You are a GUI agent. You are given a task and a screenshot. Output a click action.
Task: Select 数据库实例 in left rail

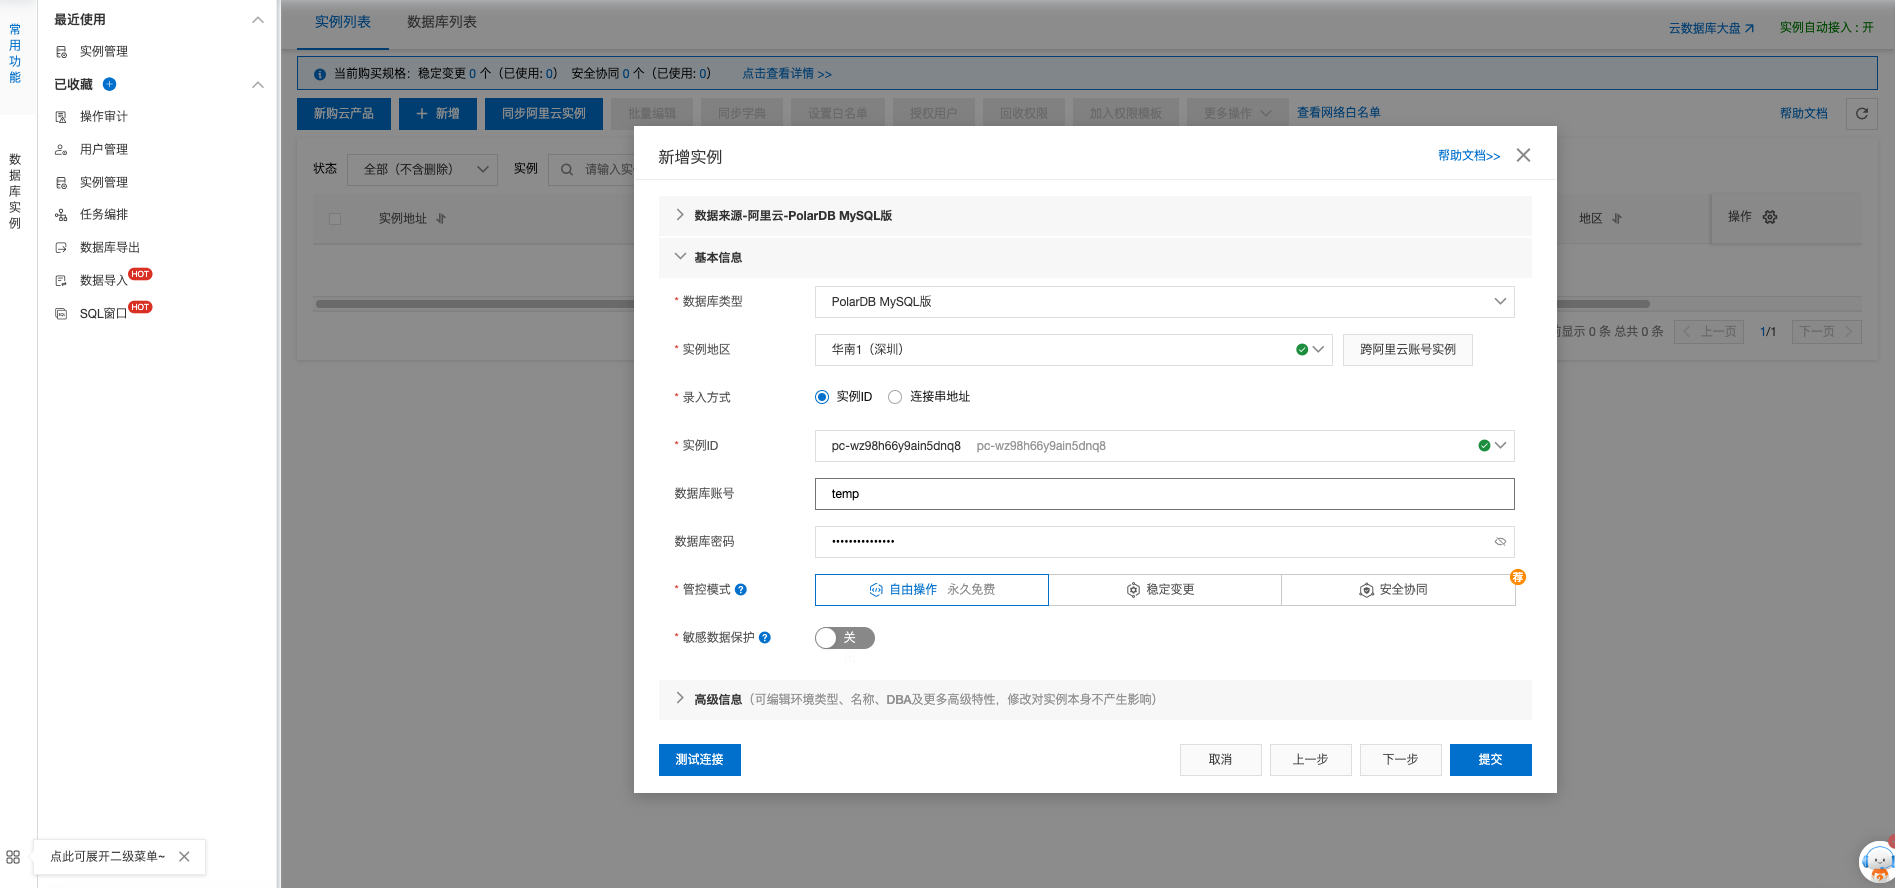[x=15, y=191]
